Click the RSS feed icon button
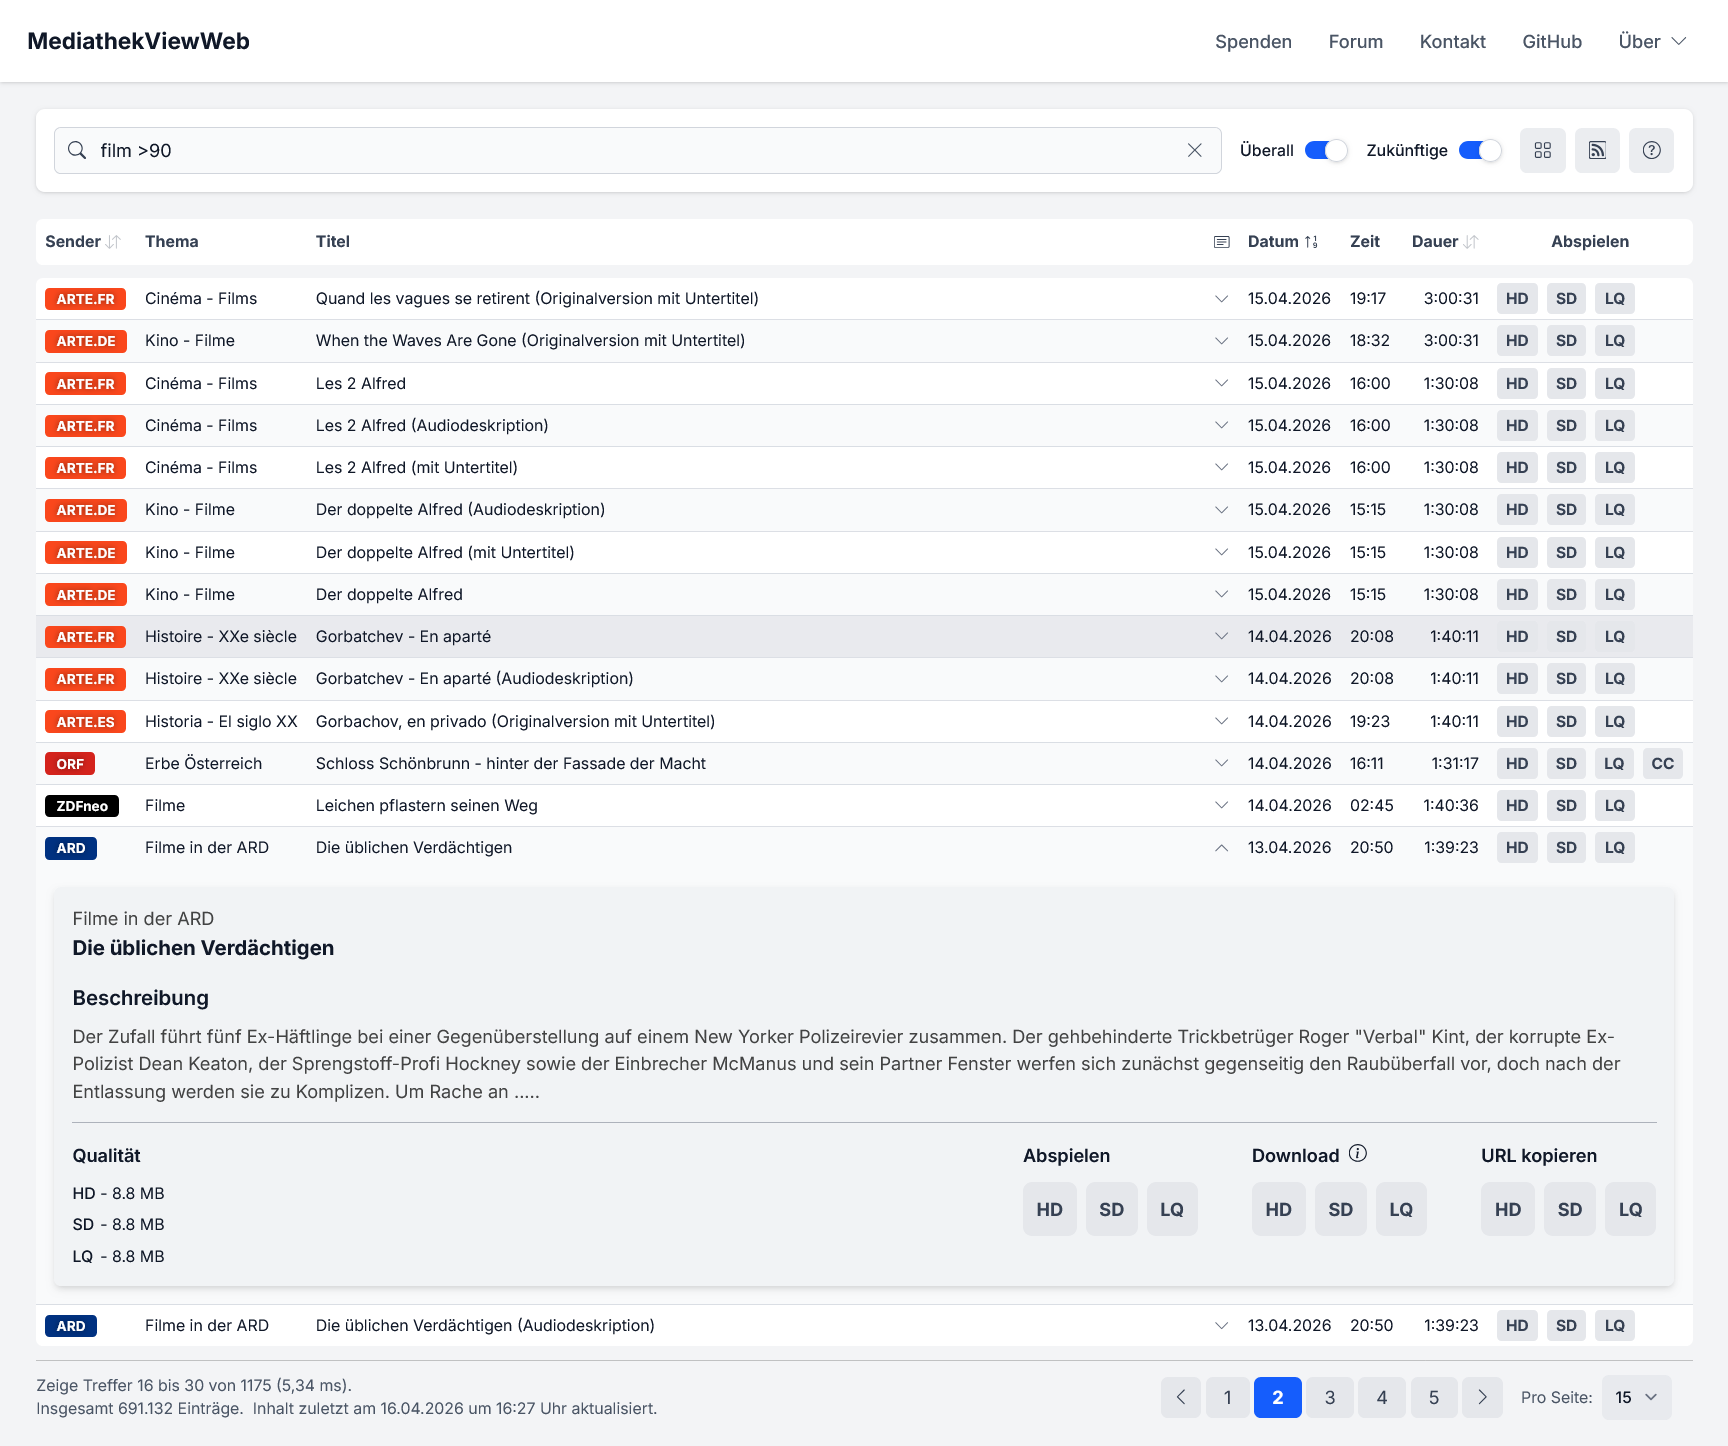The image size is (1728, 1446). pyautogui.click(x=1597, y=150)
